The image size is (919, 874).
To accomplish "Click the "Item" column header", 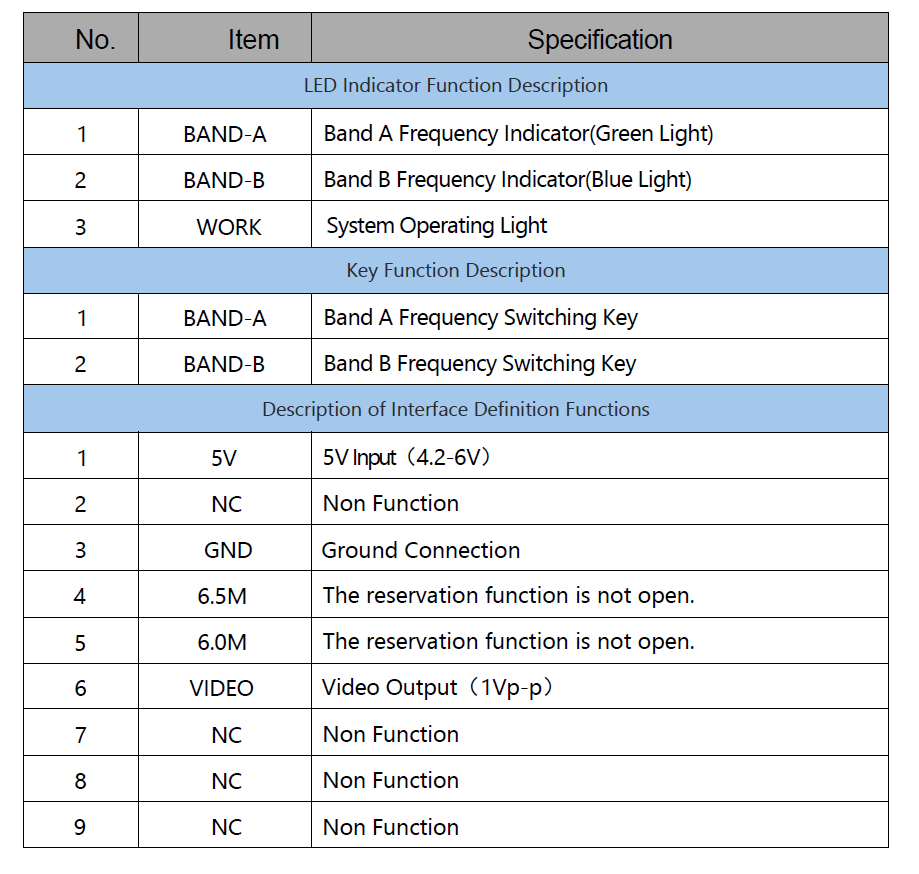I will tap(253, 40).
